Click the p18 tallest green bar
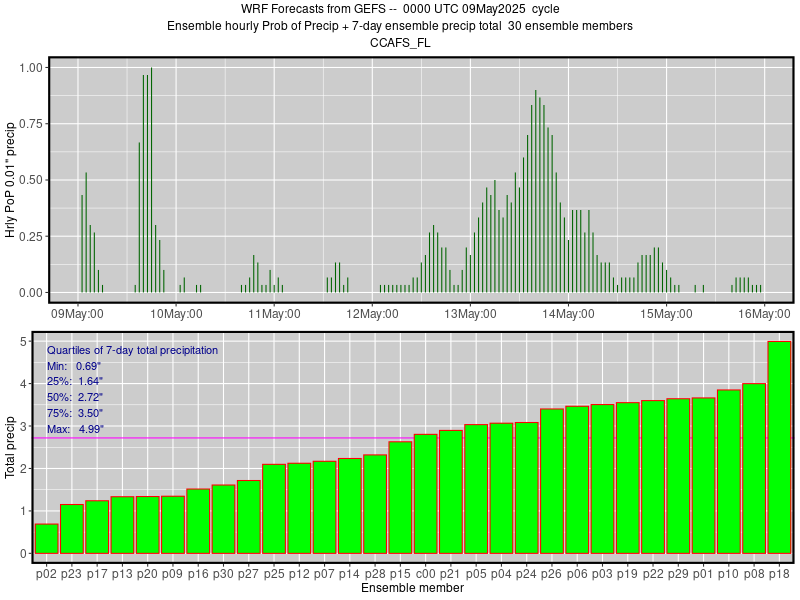800x600 pixels. tap(779, 447)
